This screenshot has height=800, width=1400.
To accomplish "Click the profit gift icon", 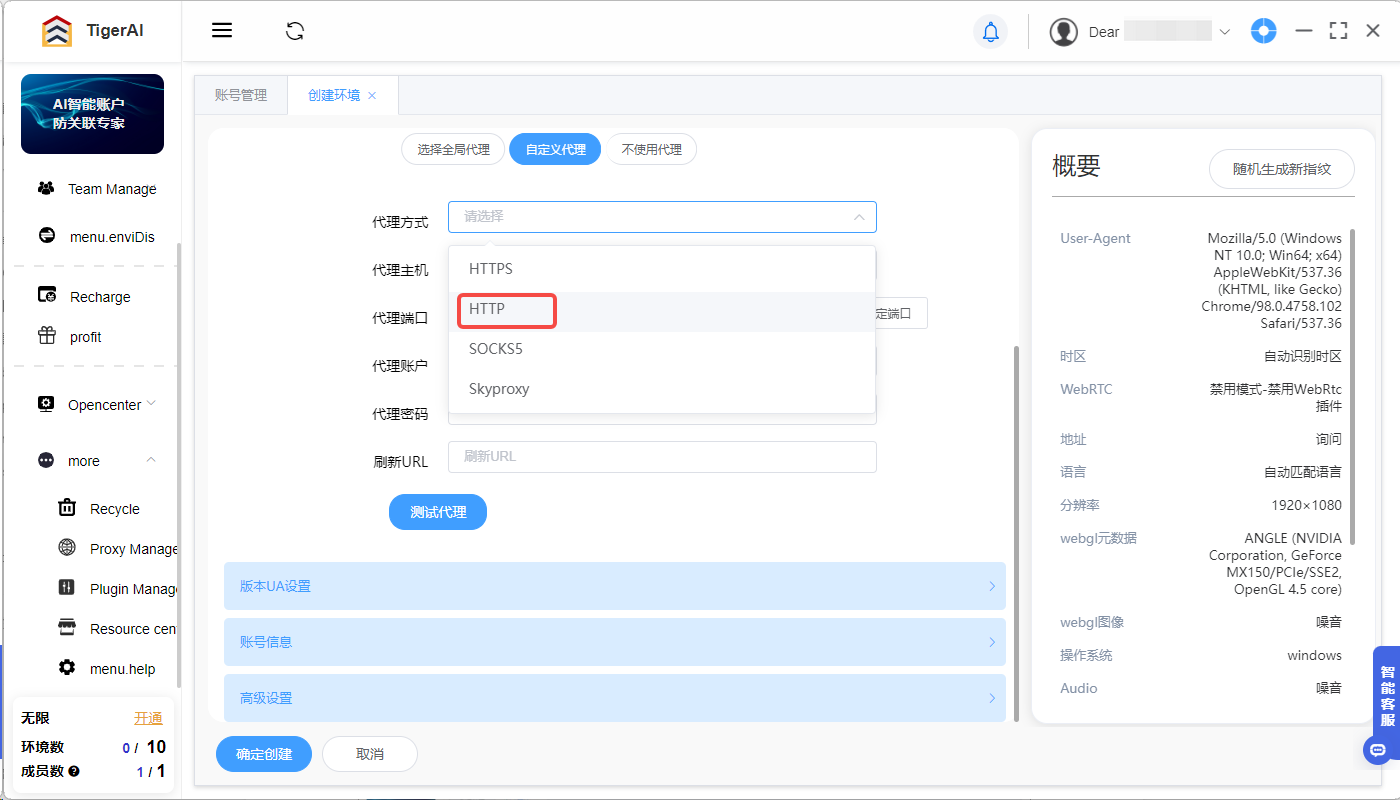I will coord(46,335).
